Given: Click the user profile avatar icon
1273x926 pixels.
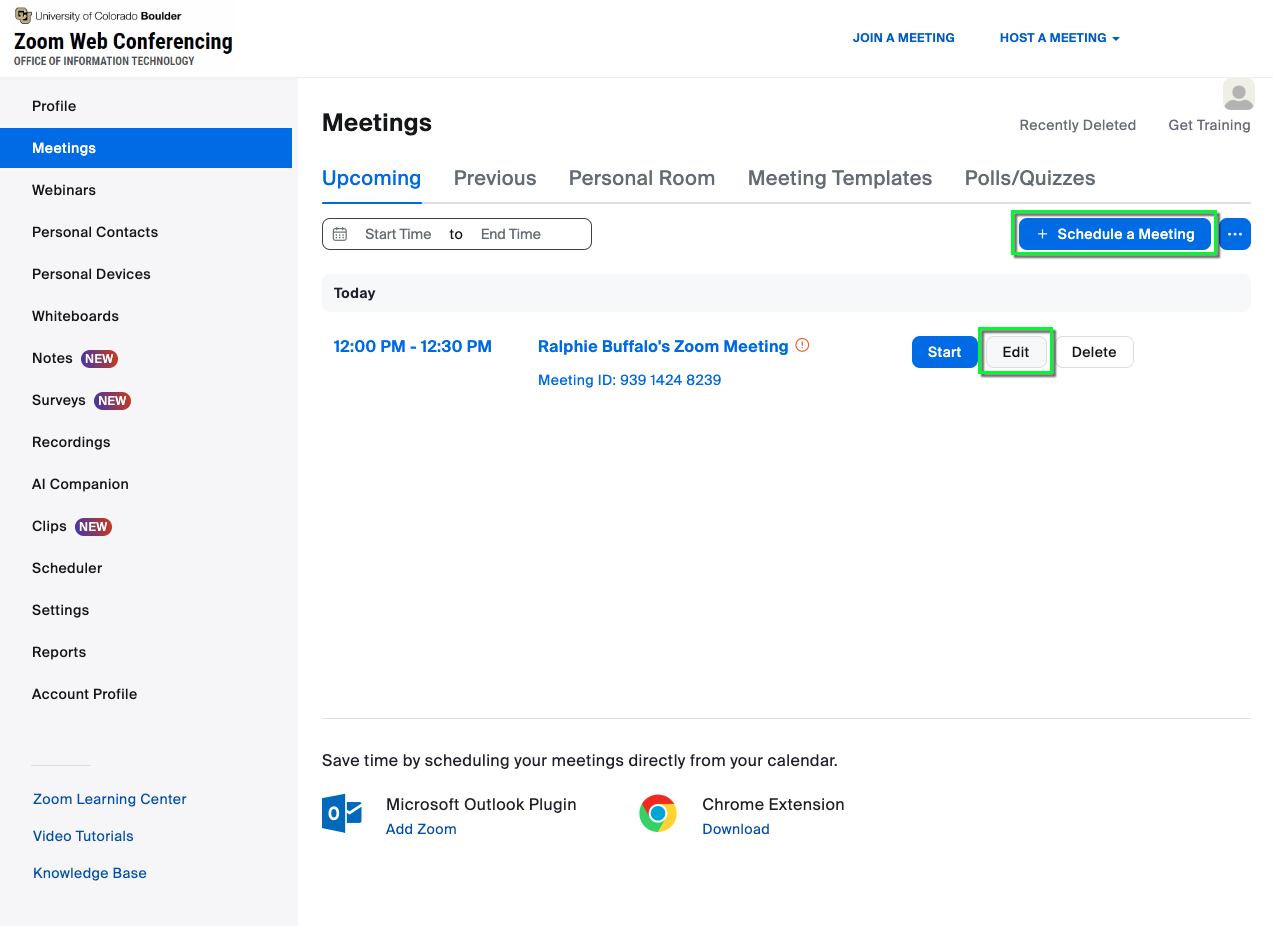Looking at the screenshot, I should pyautogui.click(x=1238, y=95).
